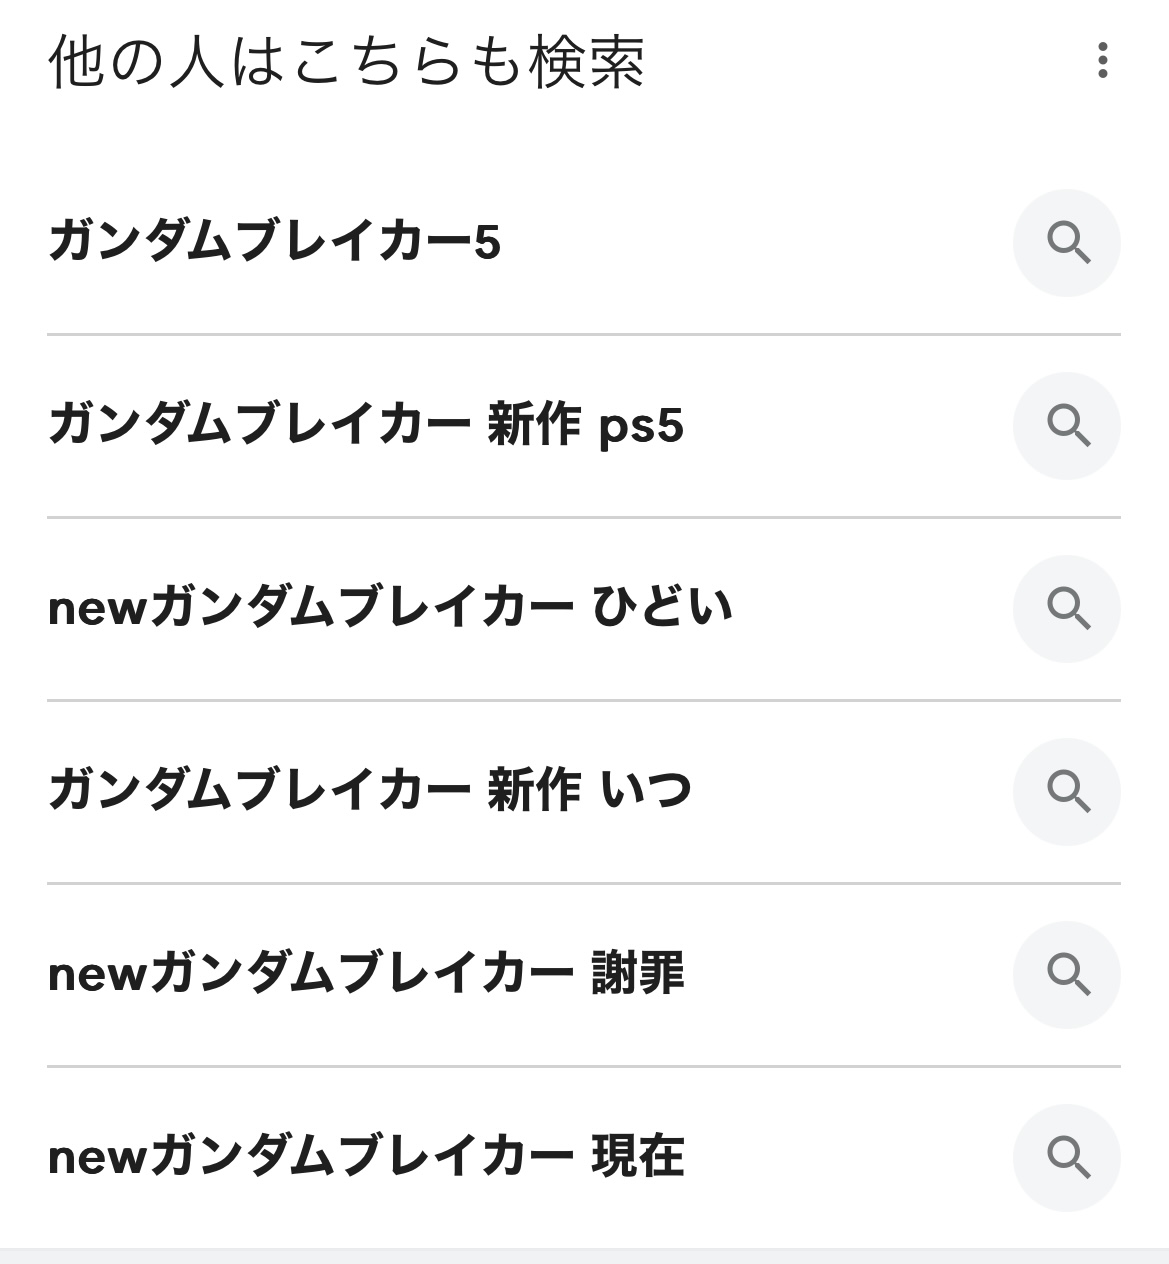Select newガンダムブレイカー ひどい related search

(x=390, y=609)
